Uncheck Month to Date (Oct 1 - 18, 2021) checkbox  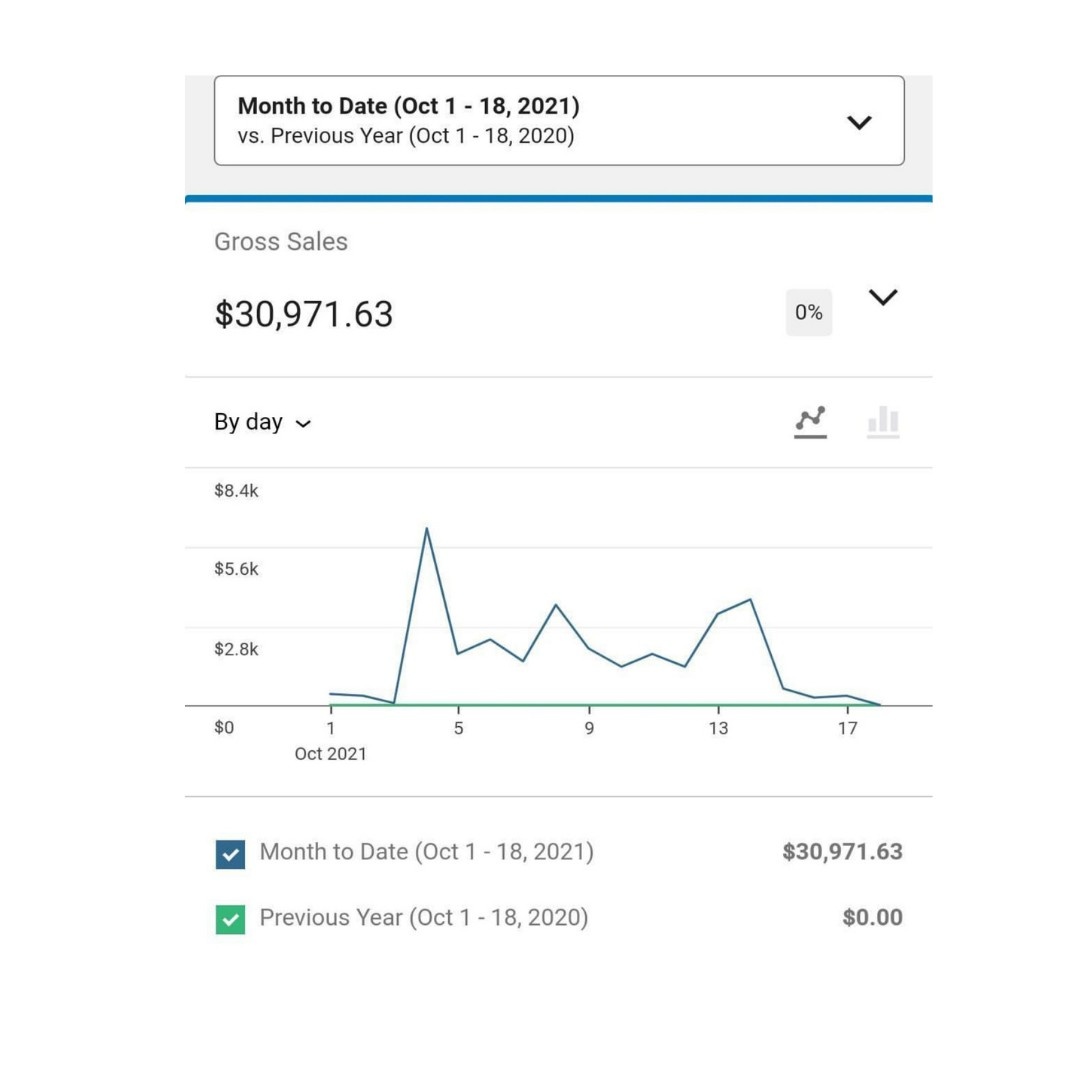[x=230, y=854]
